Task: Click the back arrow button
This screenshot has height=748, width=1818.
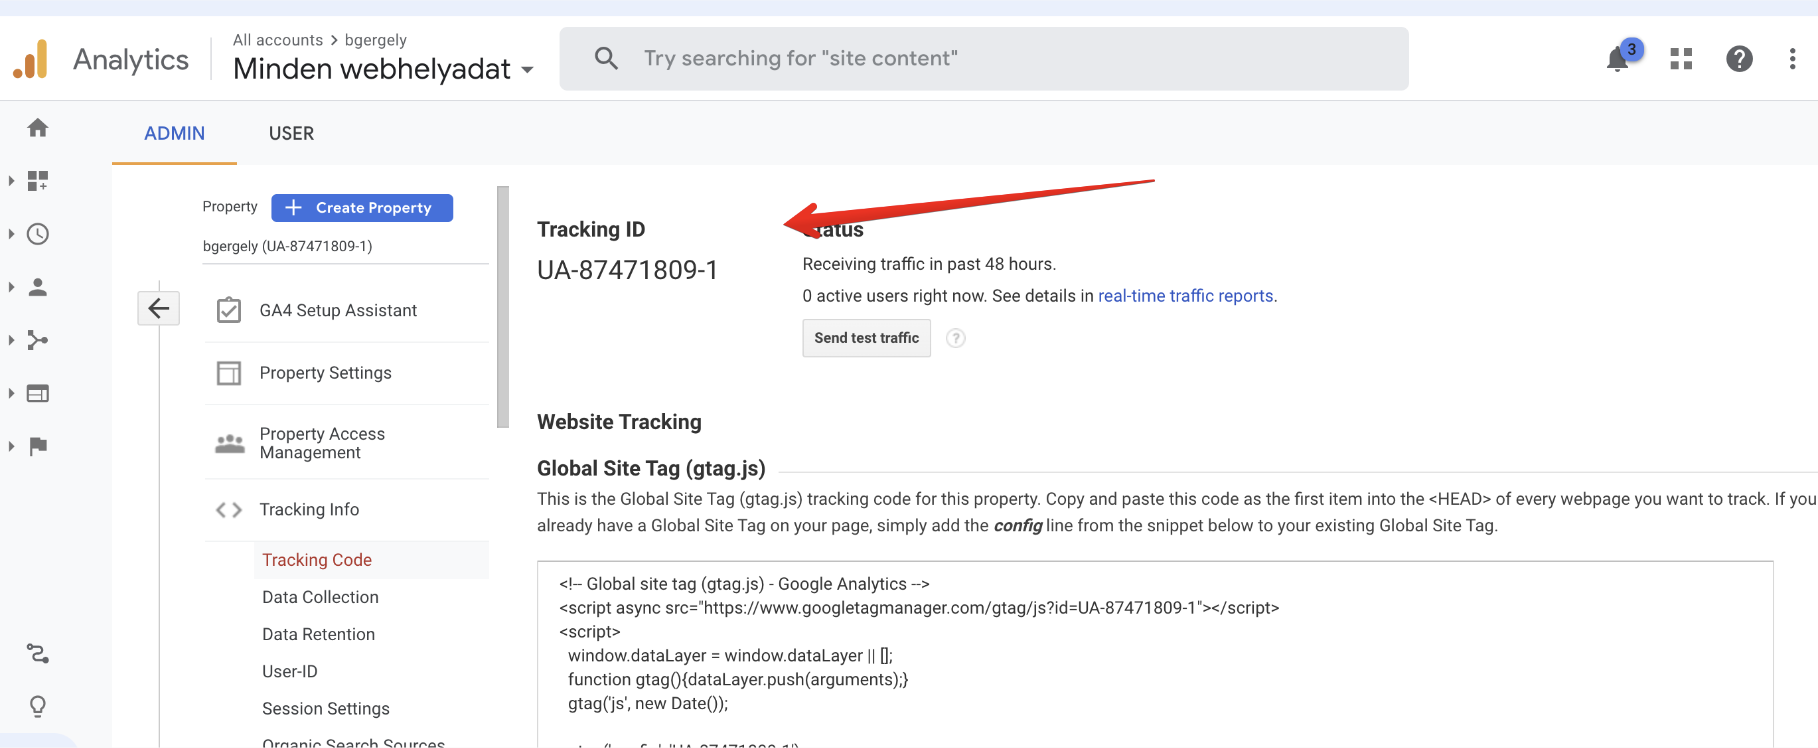Action: coord(158,308)
